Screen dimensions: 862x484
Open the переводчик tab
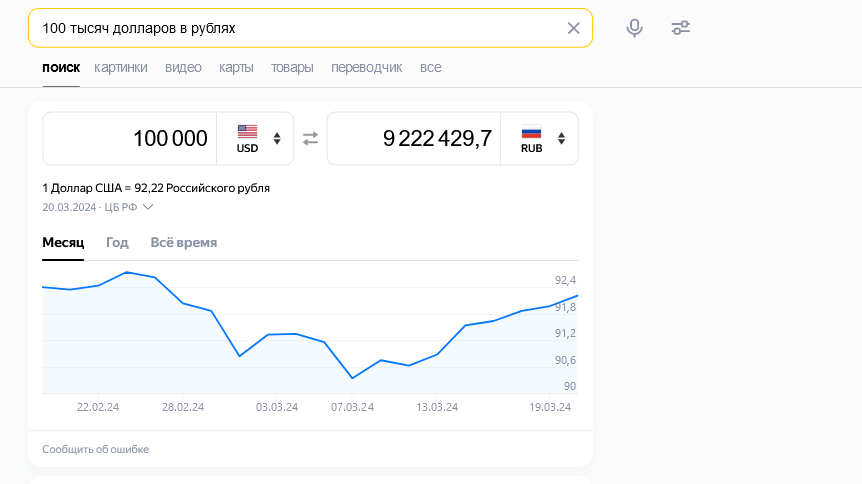click(x=366, y=68)
